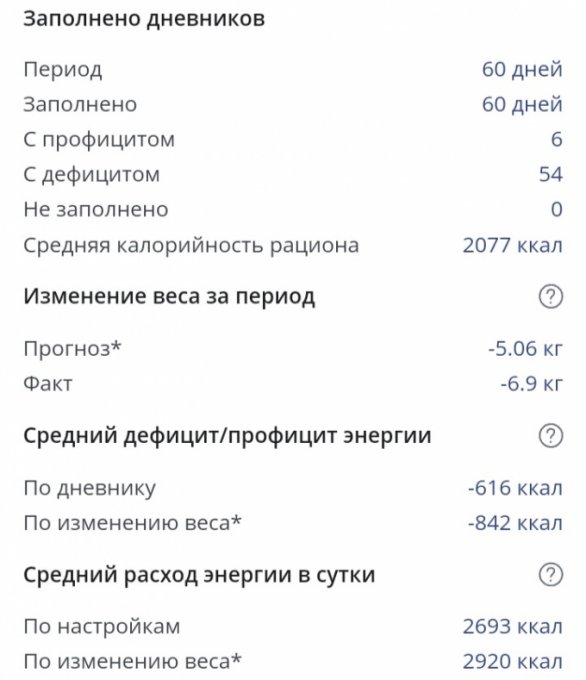Open days С профицитом count 6
The height and width of the screenshot is (680, 586).
coord(557,140)
